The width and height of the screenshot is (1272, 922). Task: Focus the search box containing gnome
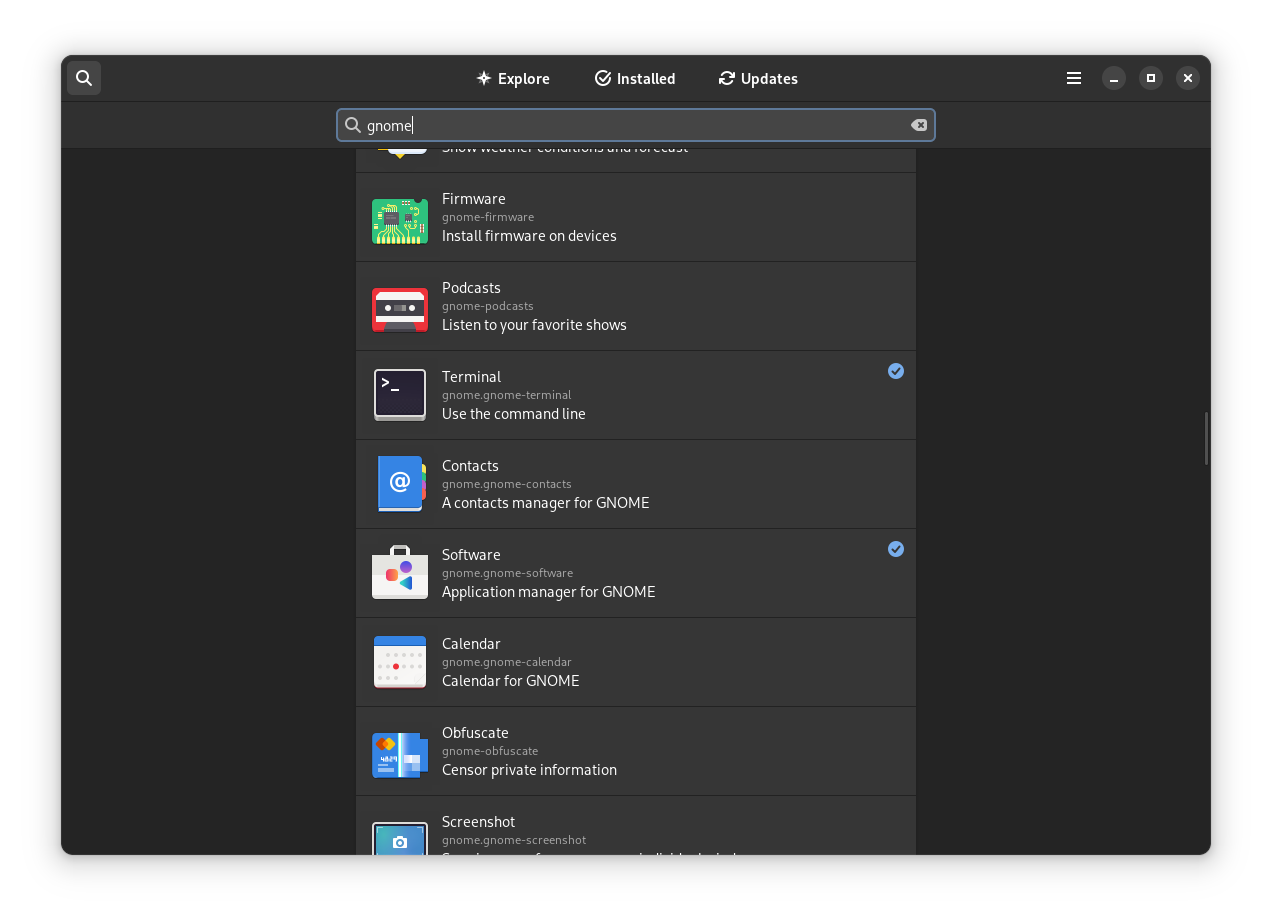(636, 125)
